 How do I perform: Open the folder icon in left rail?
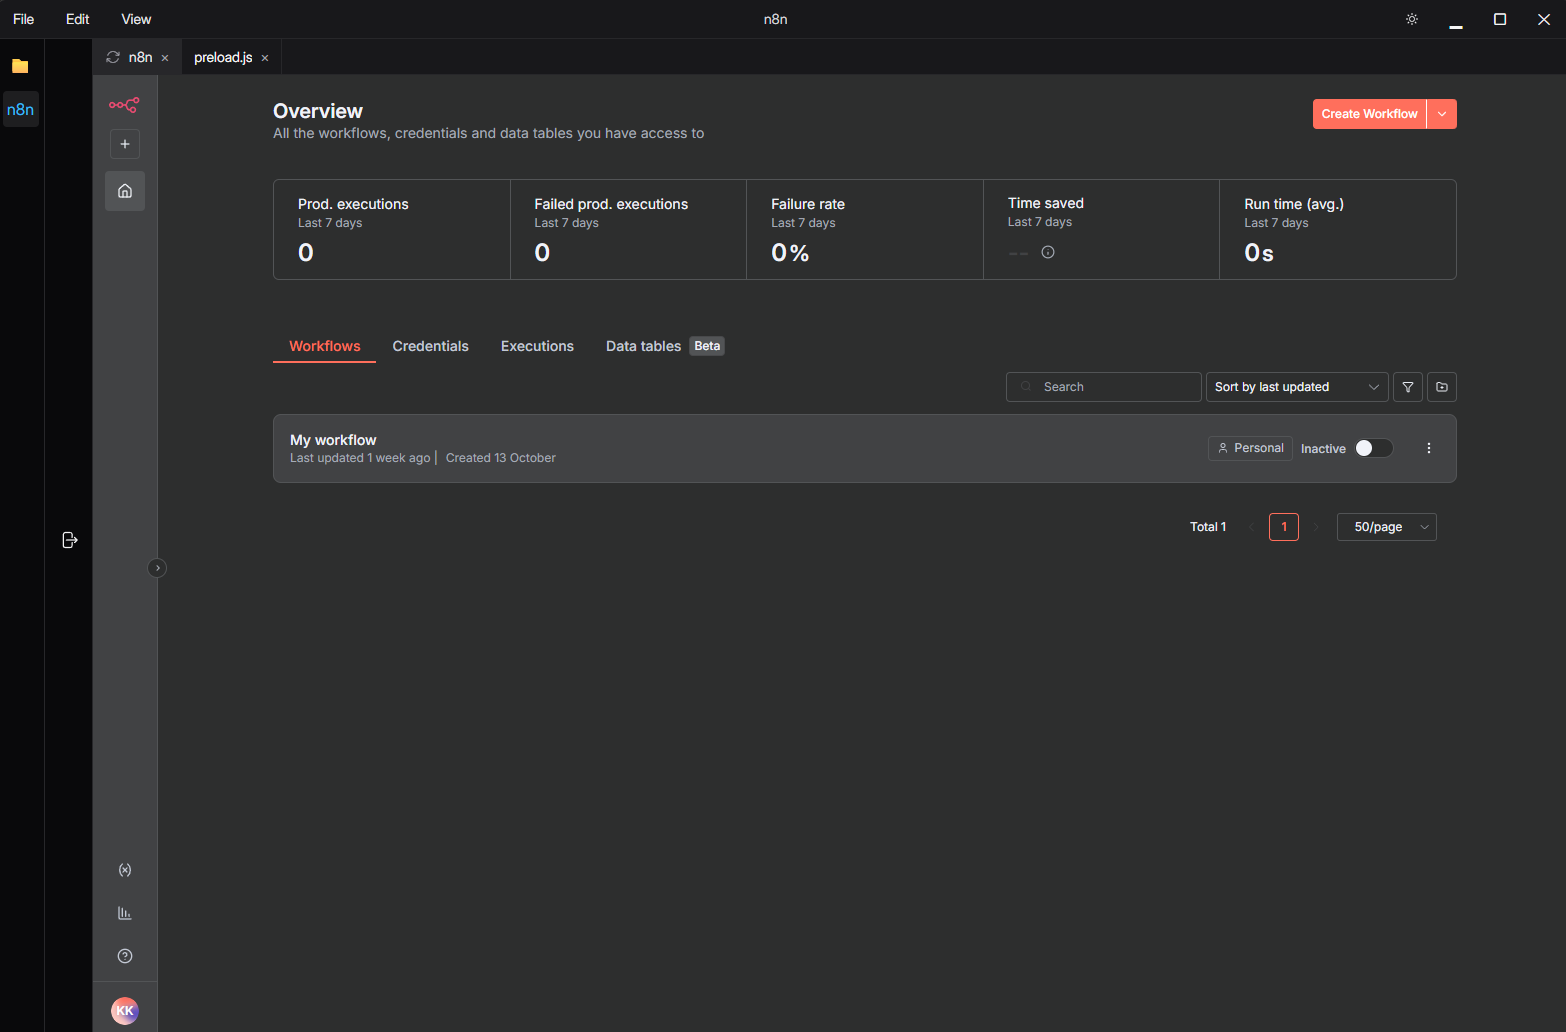click(20, 66)
